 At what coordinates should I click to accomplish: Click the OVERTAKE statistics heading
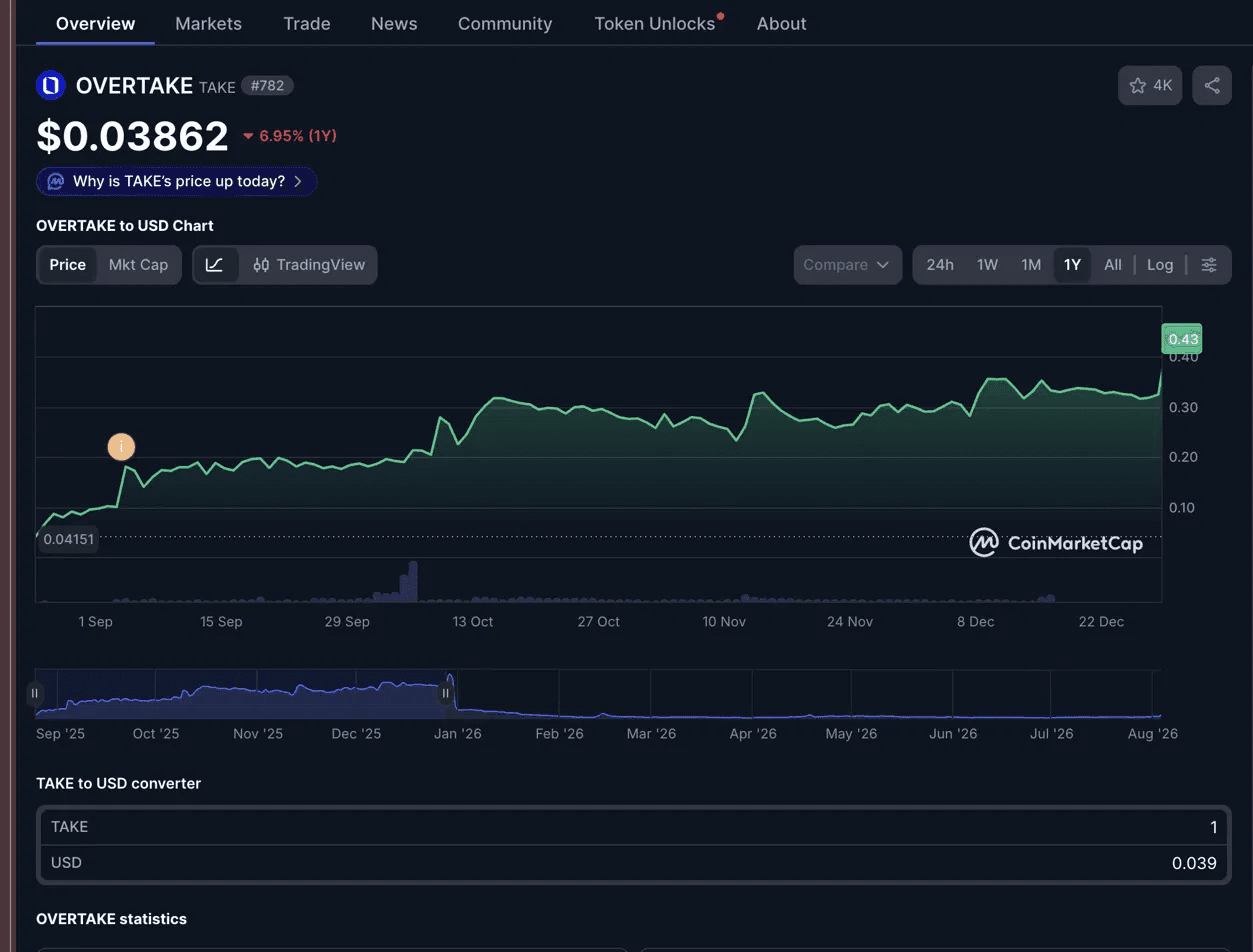click(111, 918)
